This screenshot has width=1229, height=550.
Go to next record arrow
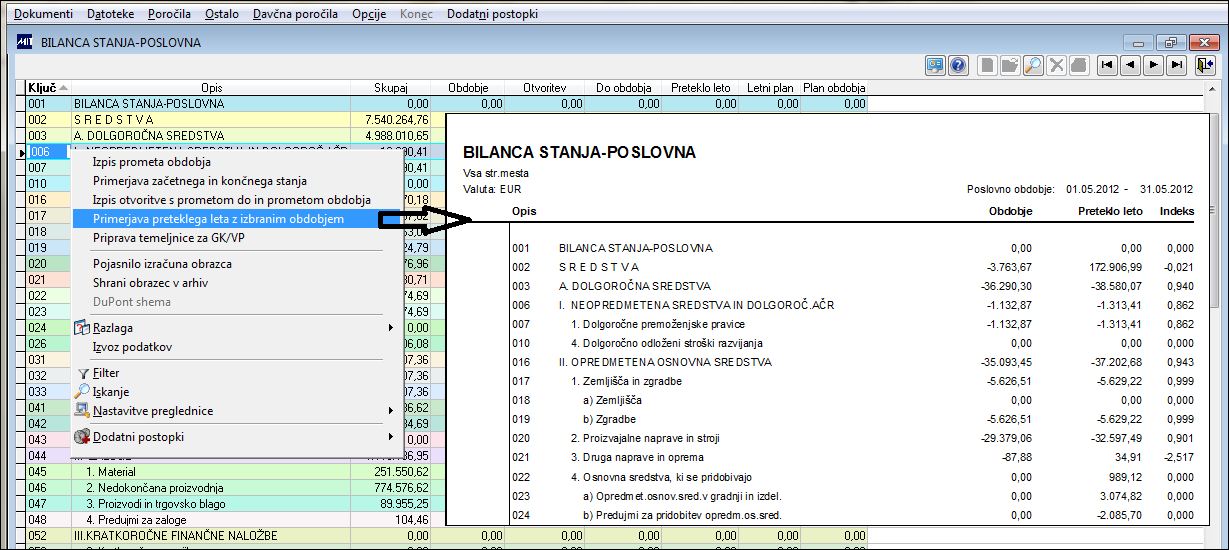tap(1153, 64)
